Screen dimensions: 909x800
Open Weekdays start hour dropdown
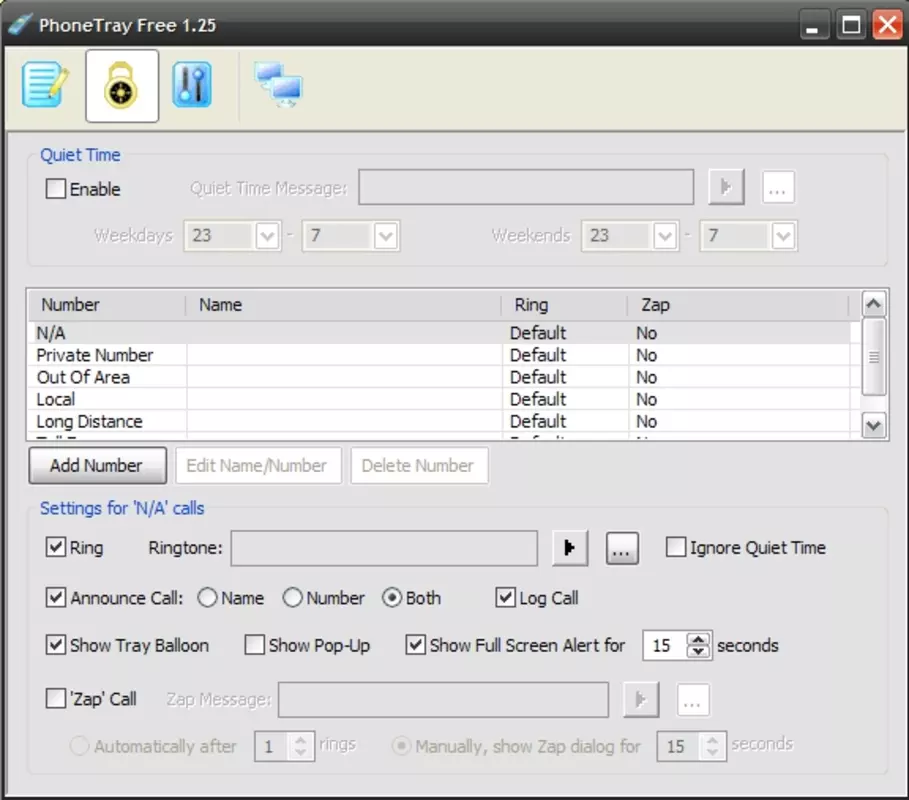pos(267,236)
